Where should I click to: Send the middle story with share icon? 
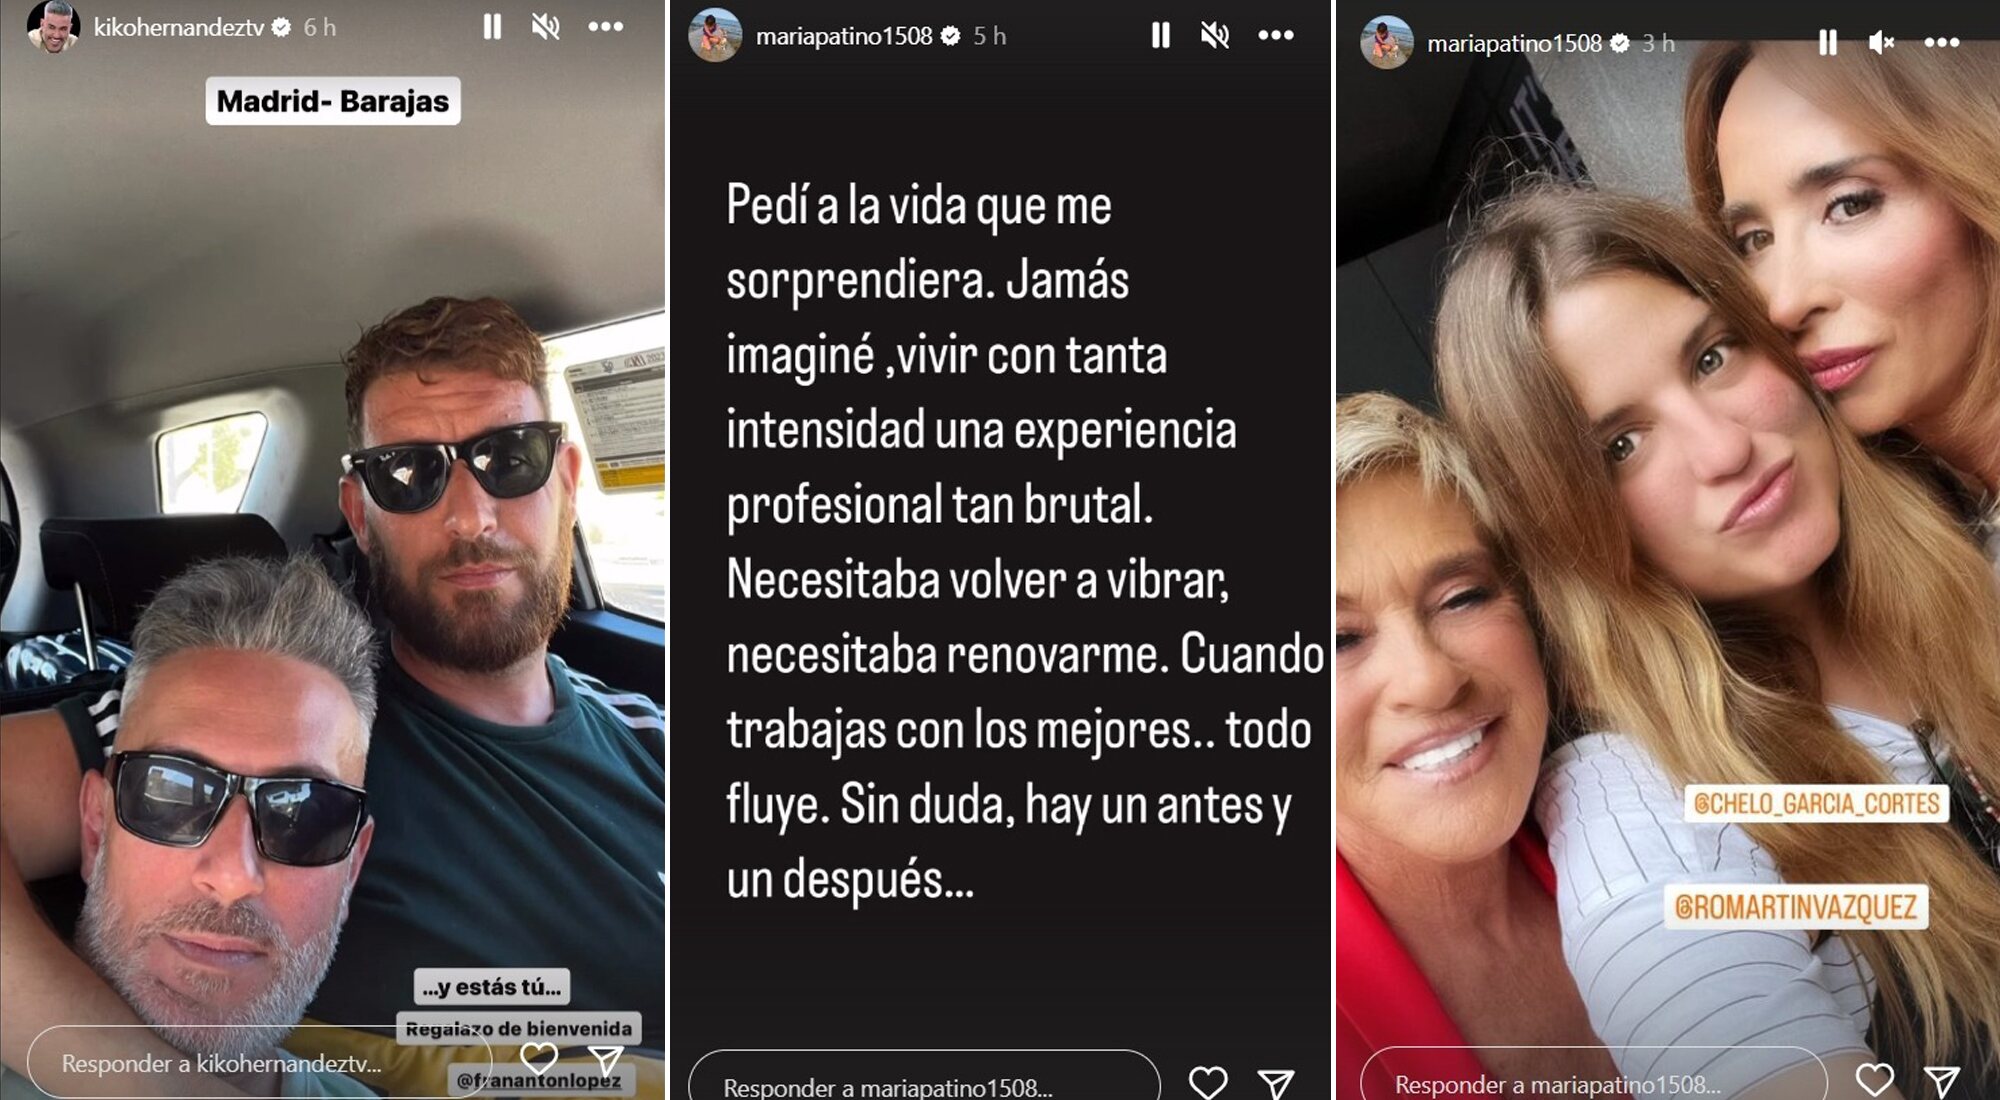click(x=1276, y=1084)
